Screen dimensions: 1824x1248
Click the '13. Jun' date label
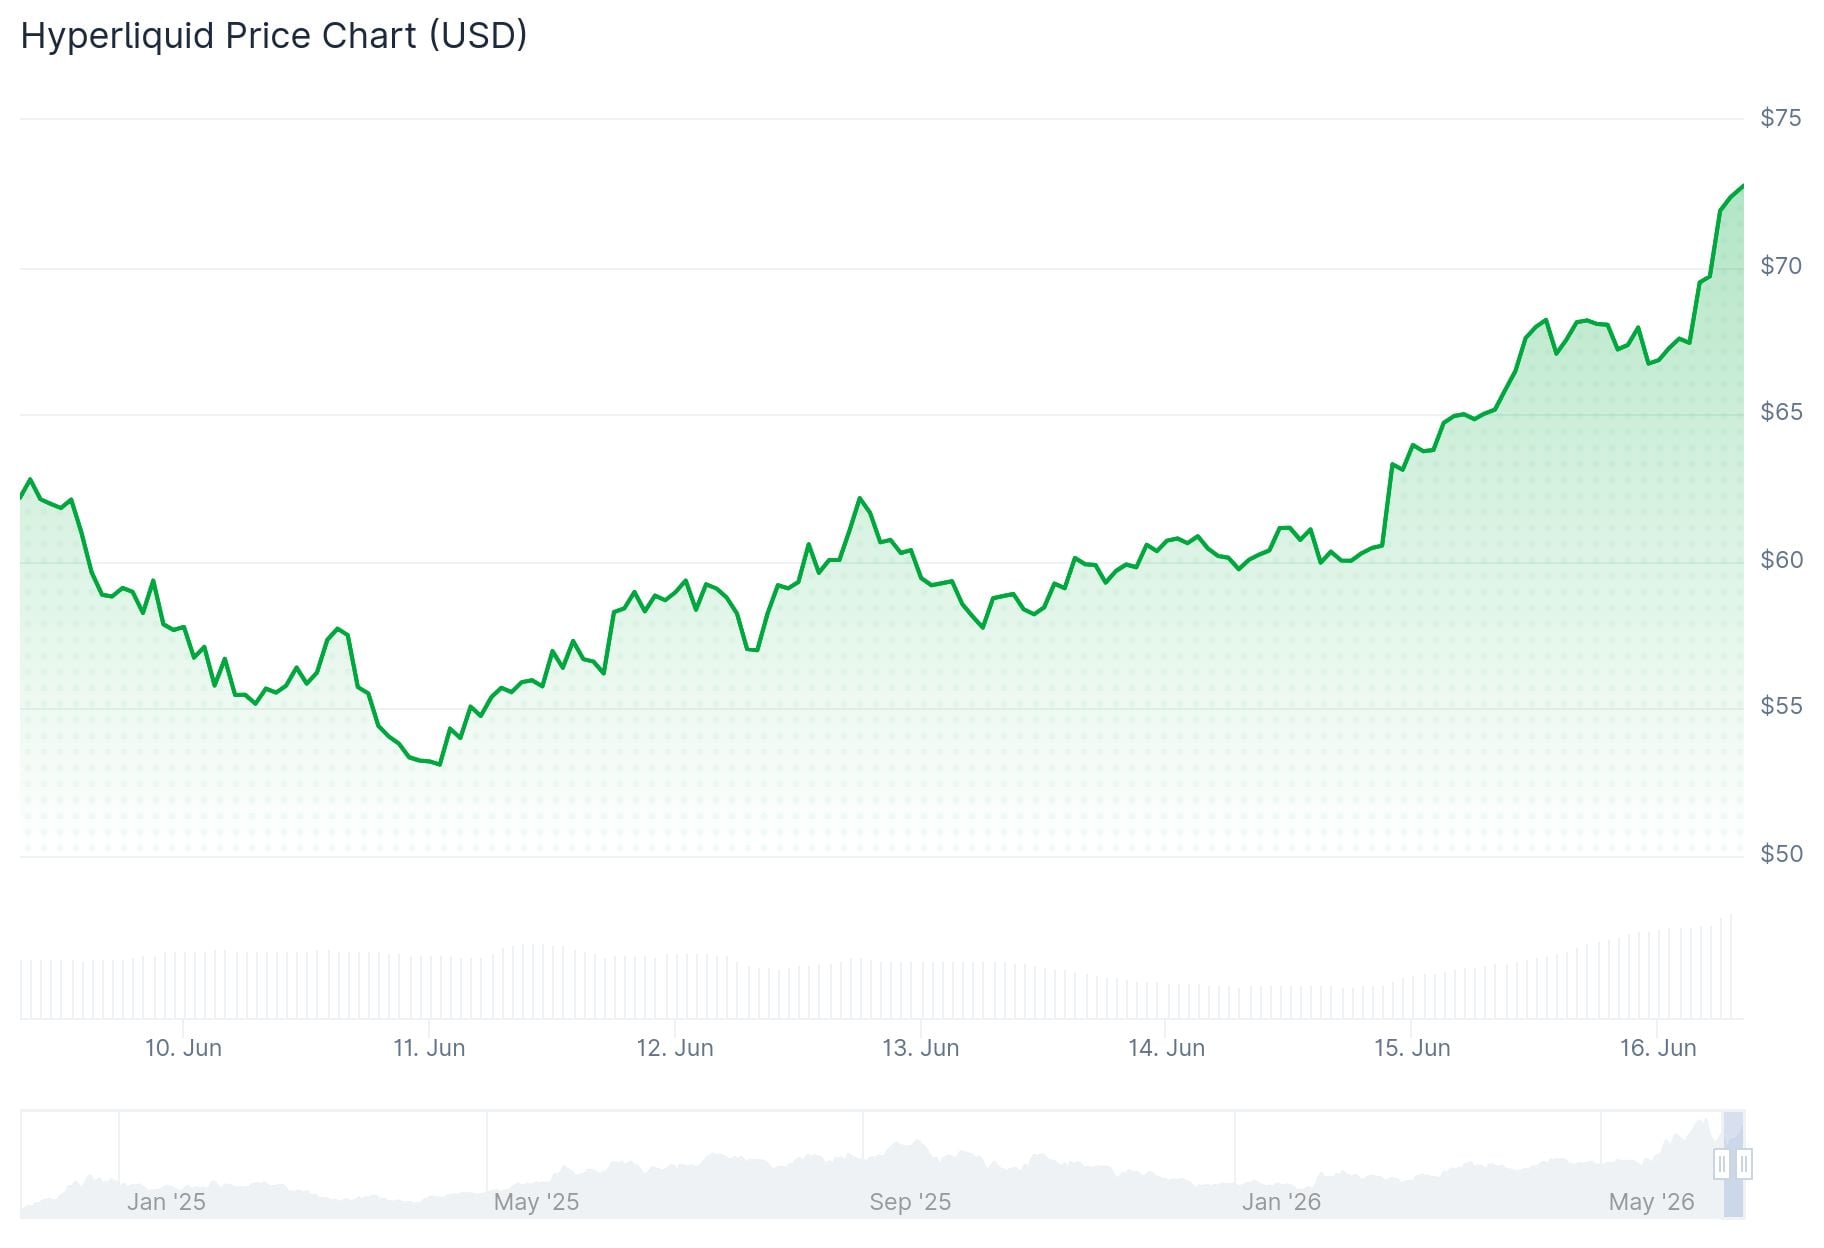[920, 1048]
